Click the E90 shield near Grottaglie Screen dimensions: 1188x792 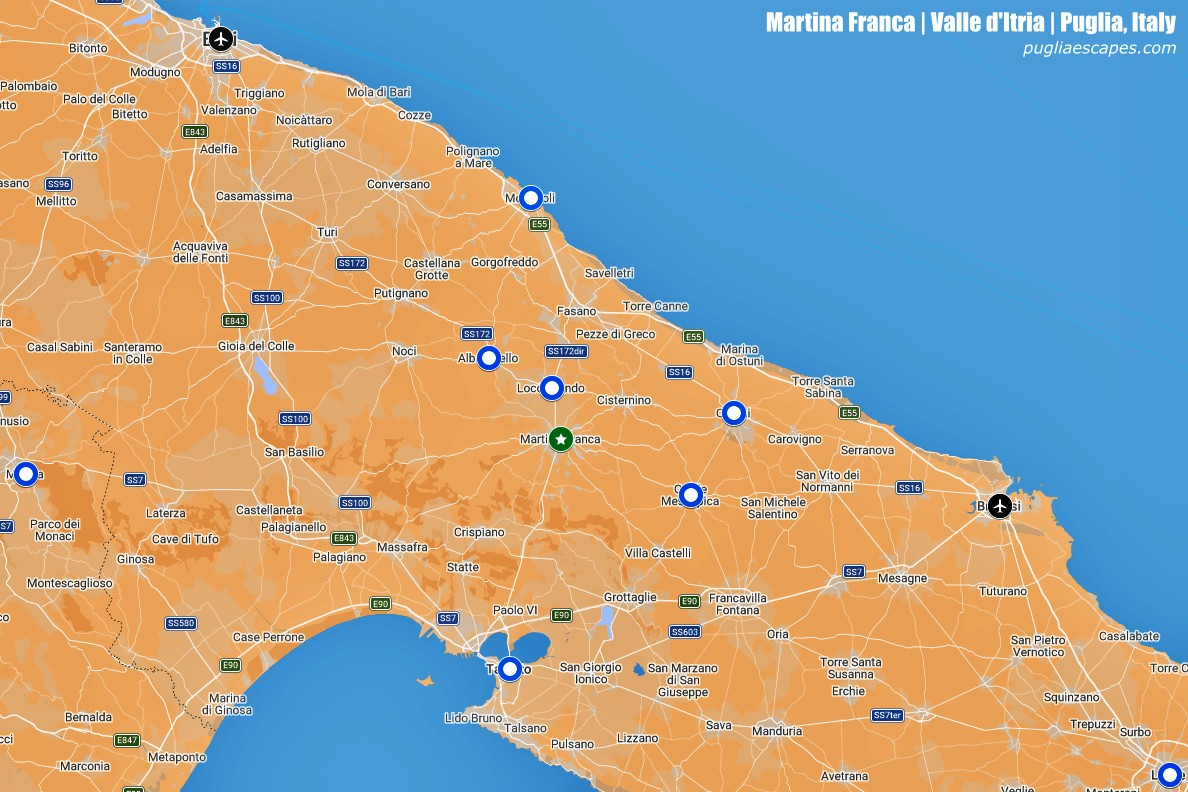689,601
